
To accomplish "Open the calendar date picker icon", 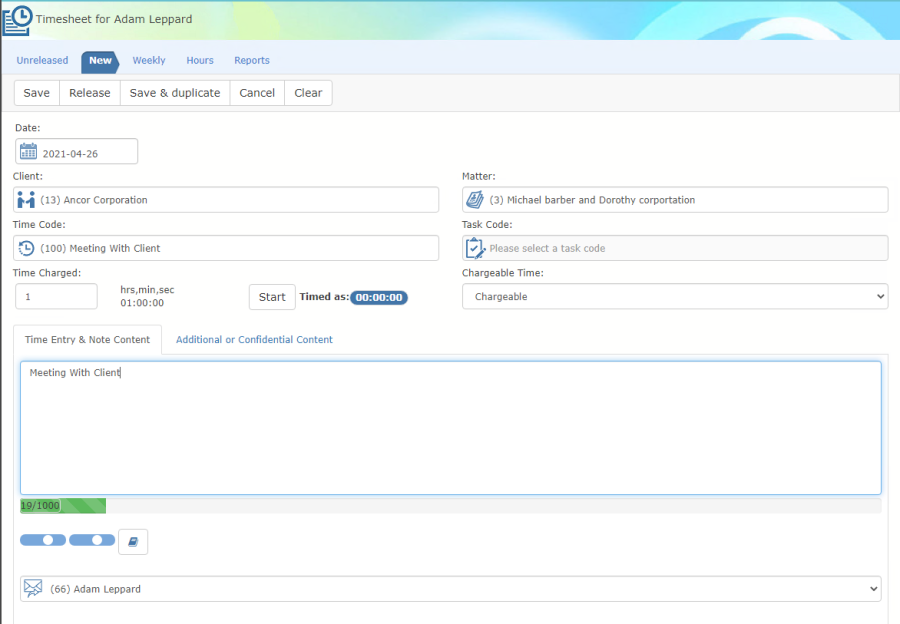I will 28,152.
